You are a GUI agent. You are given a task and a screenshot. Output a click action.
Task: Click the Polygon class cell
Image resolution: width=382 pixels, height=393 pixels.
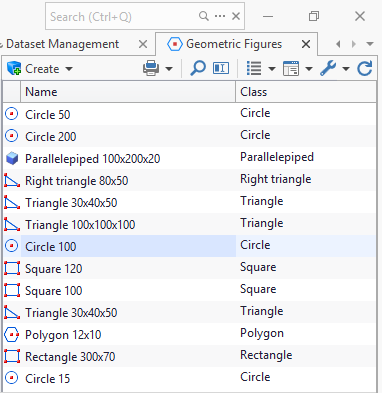[x=306, y=334]
